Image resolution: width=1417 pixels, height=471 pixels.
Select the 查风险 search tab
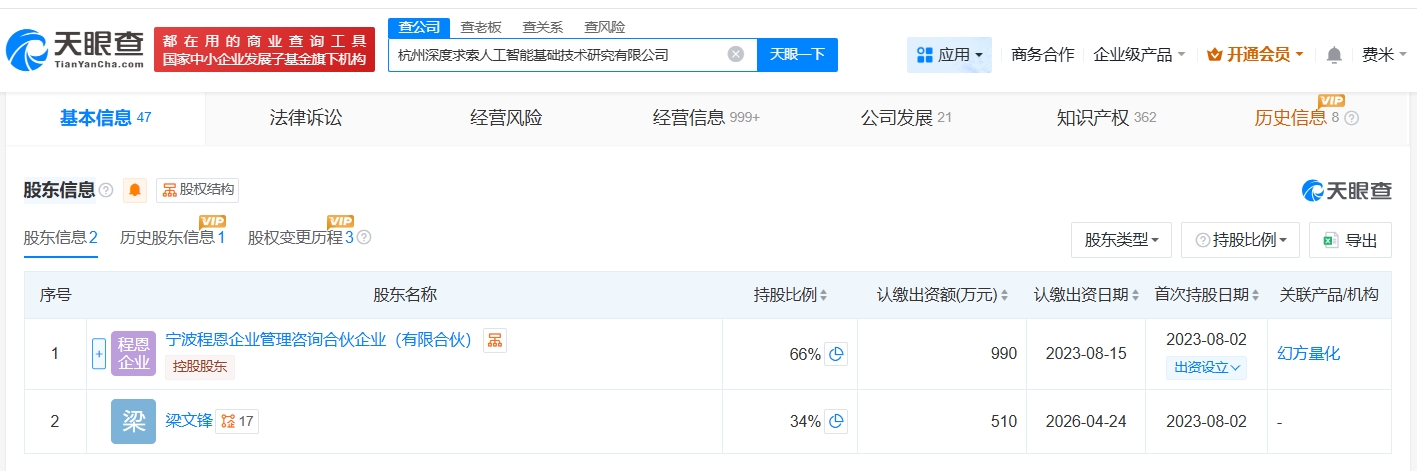604,27
